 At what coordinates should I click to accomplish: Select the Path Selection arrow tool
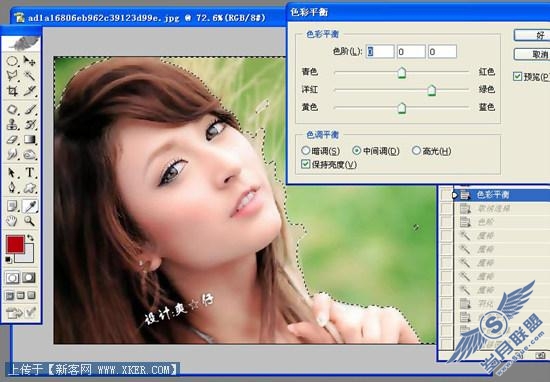12,173
